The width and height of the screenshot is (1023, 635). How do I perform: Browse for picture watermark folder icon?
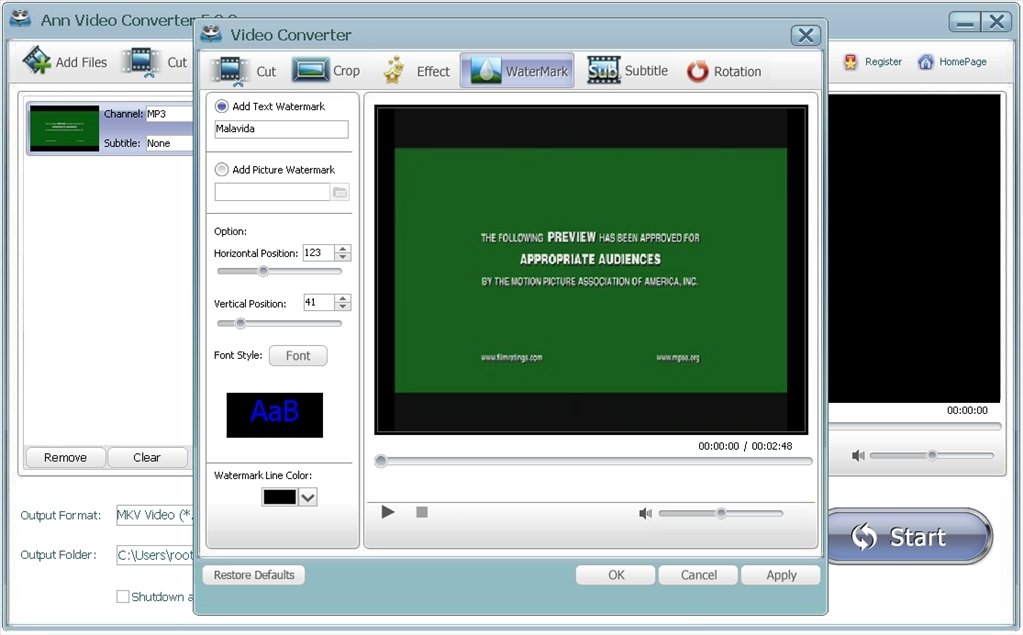click(340, 192)
